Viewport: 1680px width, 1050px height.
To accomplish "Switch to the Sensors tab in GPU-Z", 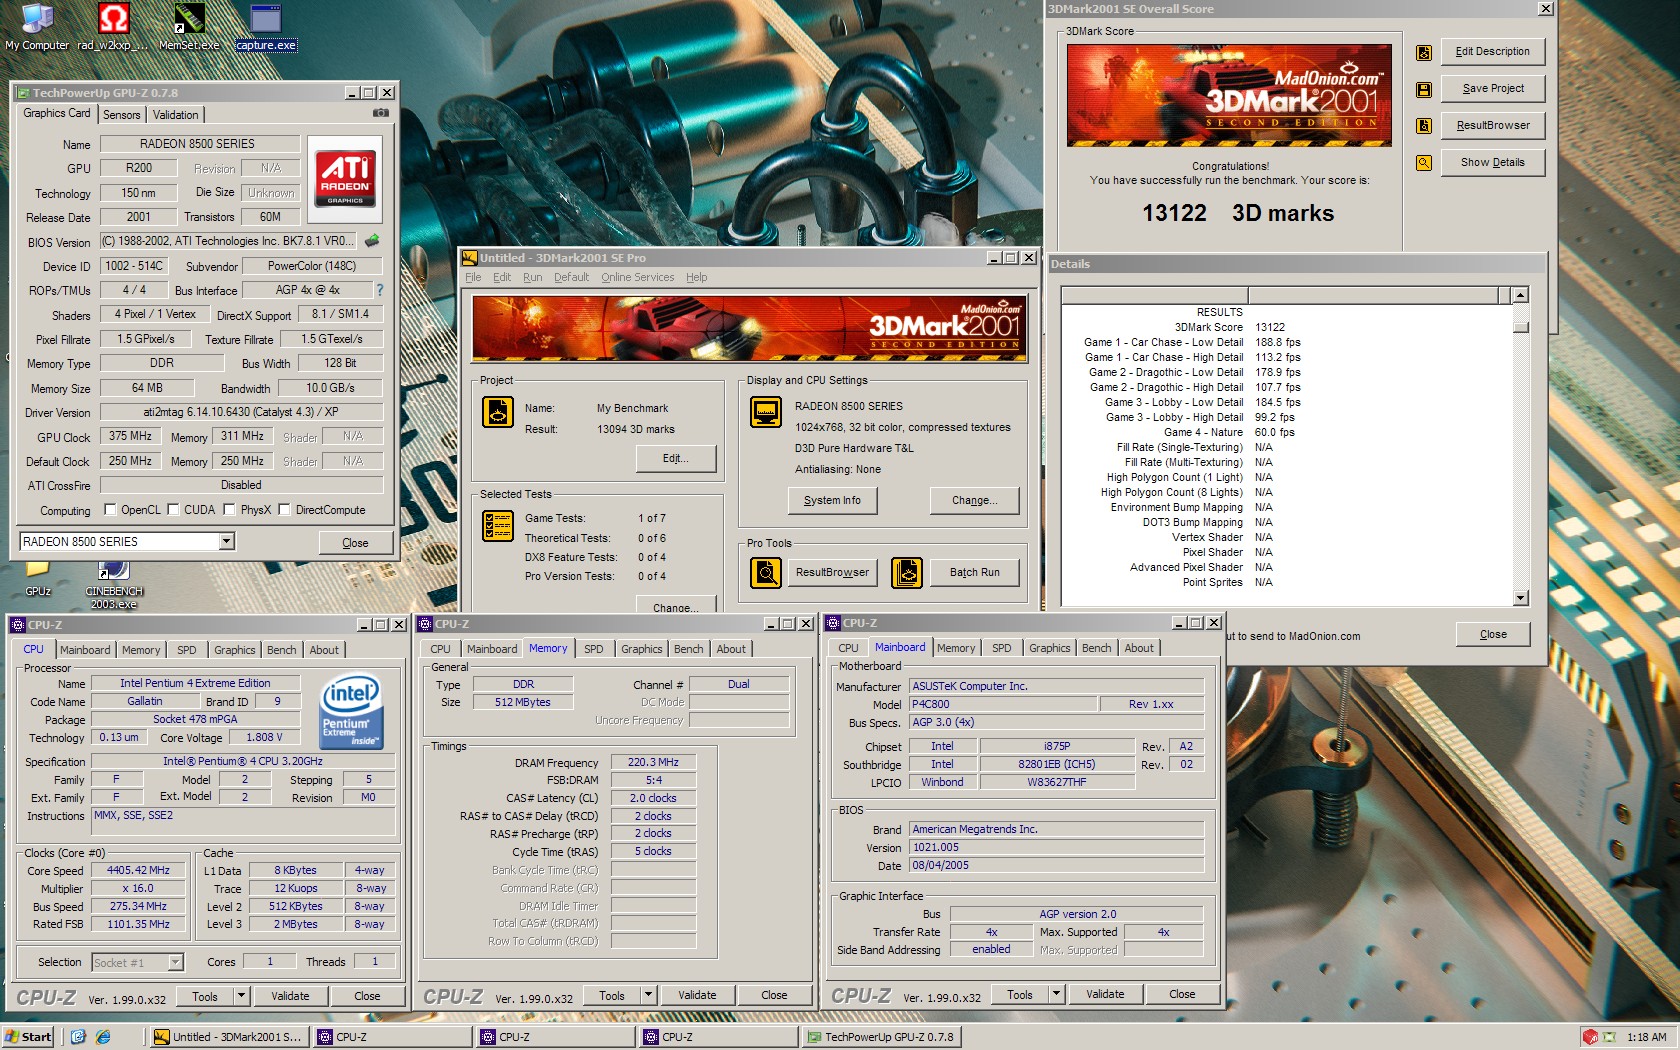I will (122, 115).
